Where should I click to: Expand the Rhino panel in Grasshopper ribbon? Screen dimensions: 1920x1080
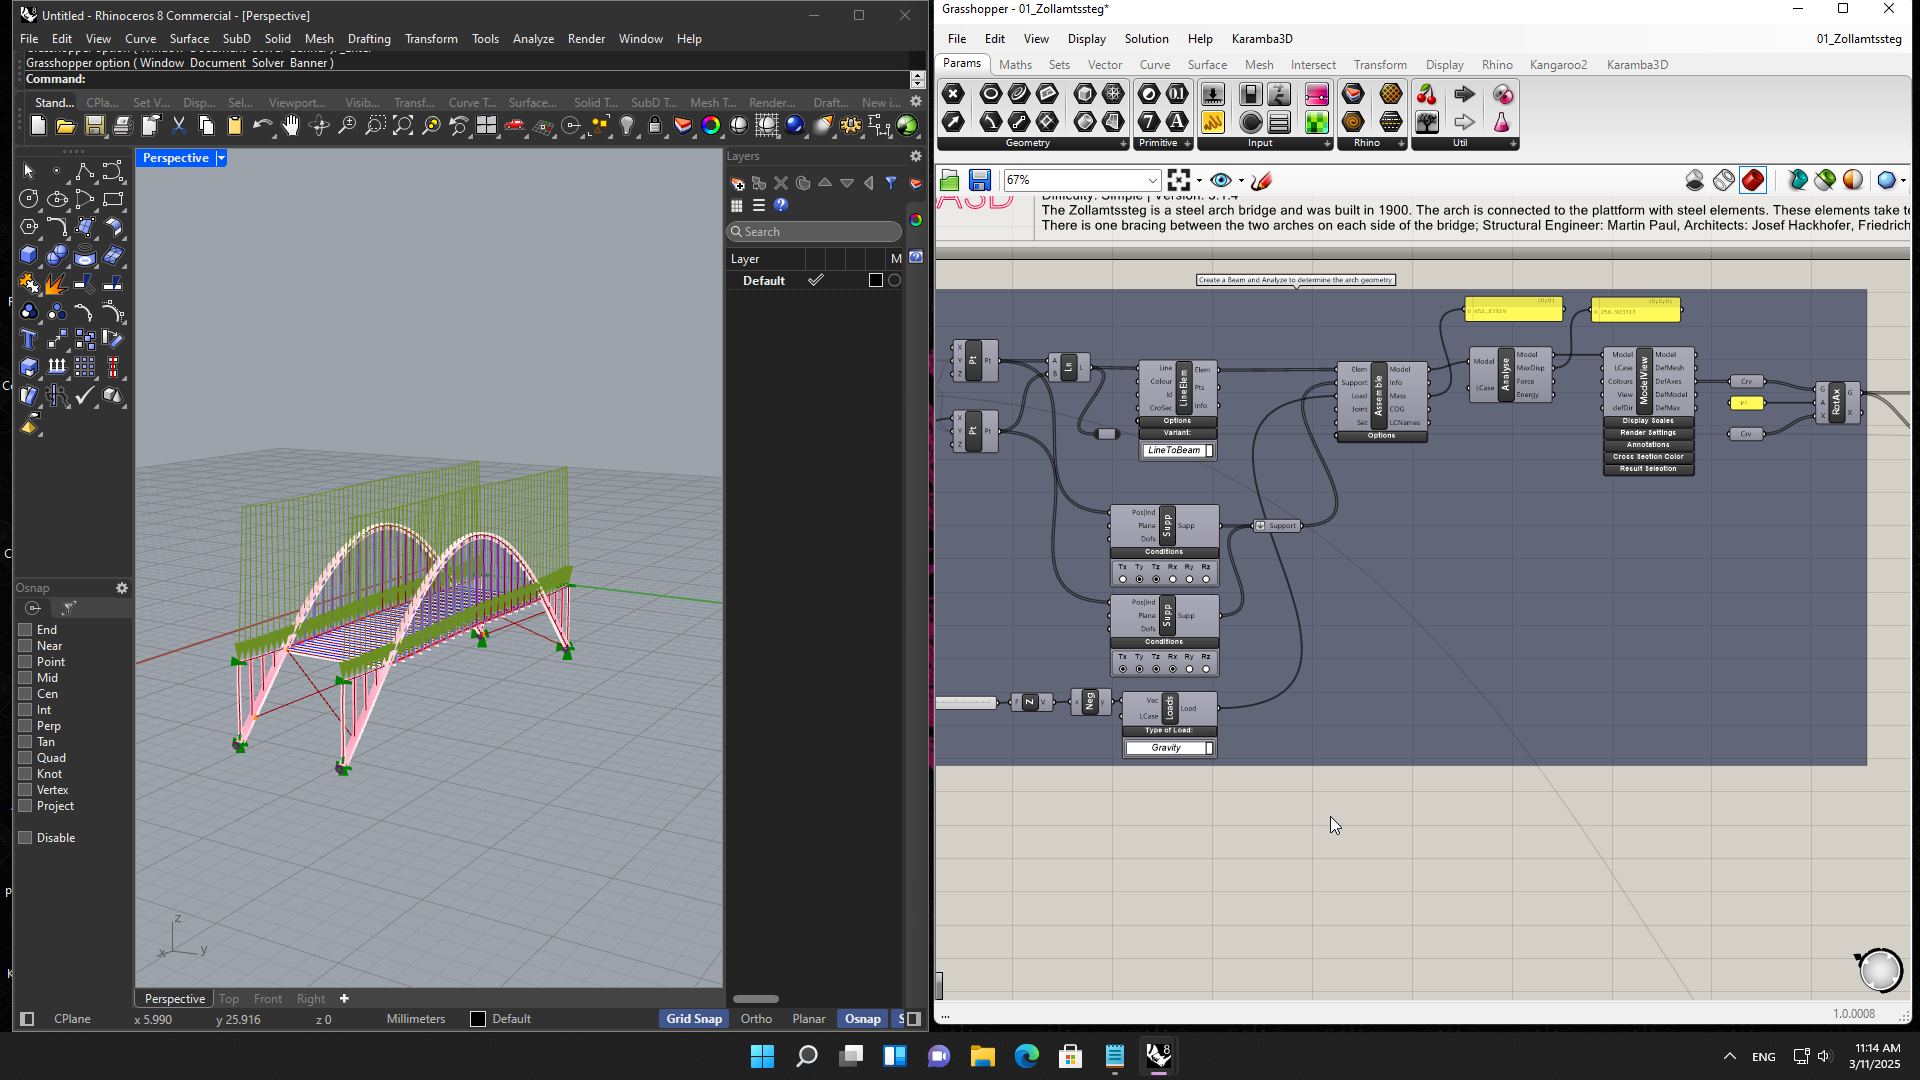click(1401, 144)
